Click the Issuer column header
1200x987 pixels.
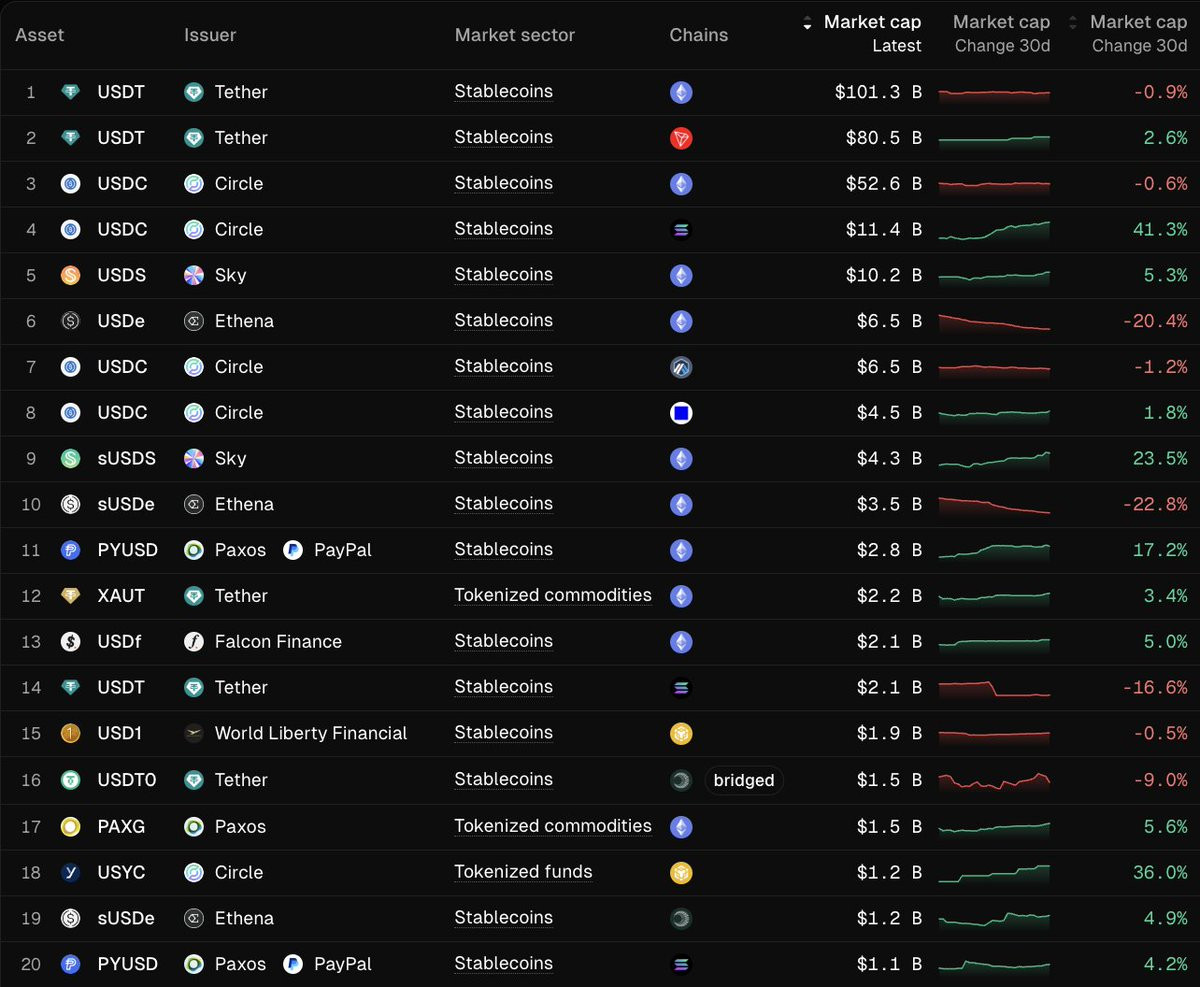[x=210, y=35]
